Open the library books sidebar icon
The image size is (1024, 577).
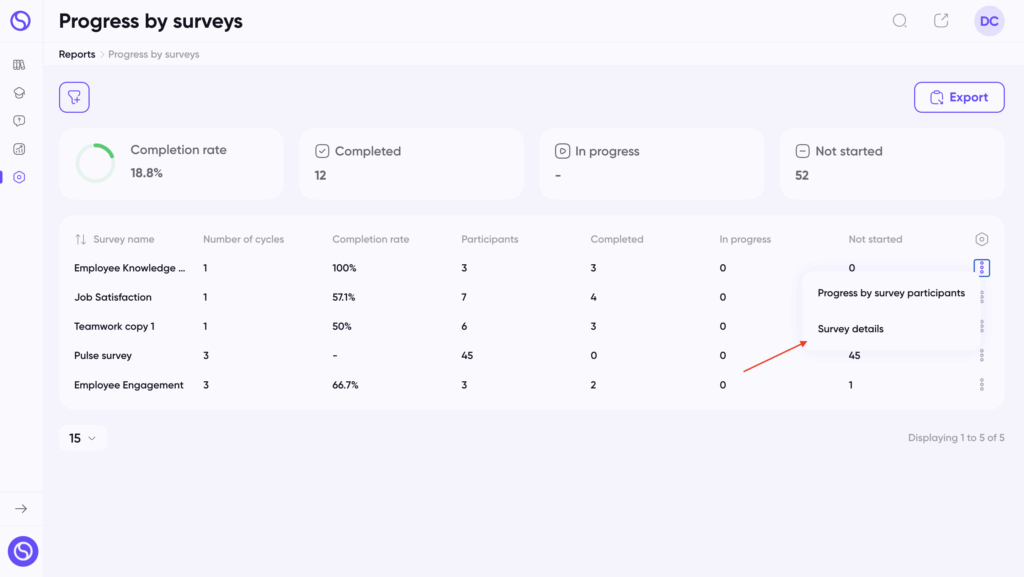19,65
